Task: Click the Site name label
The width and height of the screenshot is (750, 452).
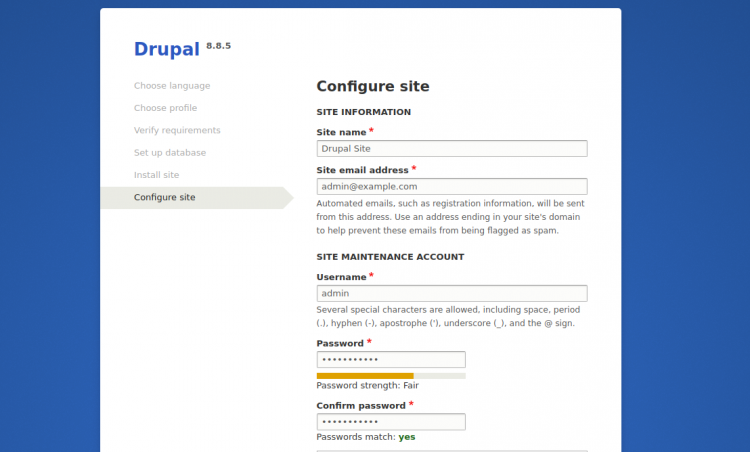Action: click(x=341, y=132)
